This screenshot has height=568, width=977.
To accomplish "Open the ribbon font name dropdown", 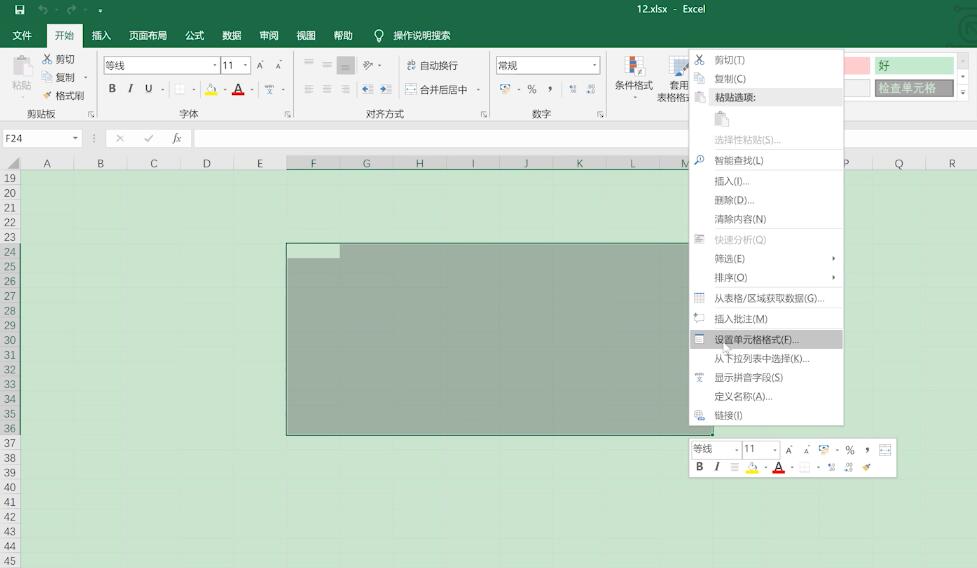I will 214,65.
